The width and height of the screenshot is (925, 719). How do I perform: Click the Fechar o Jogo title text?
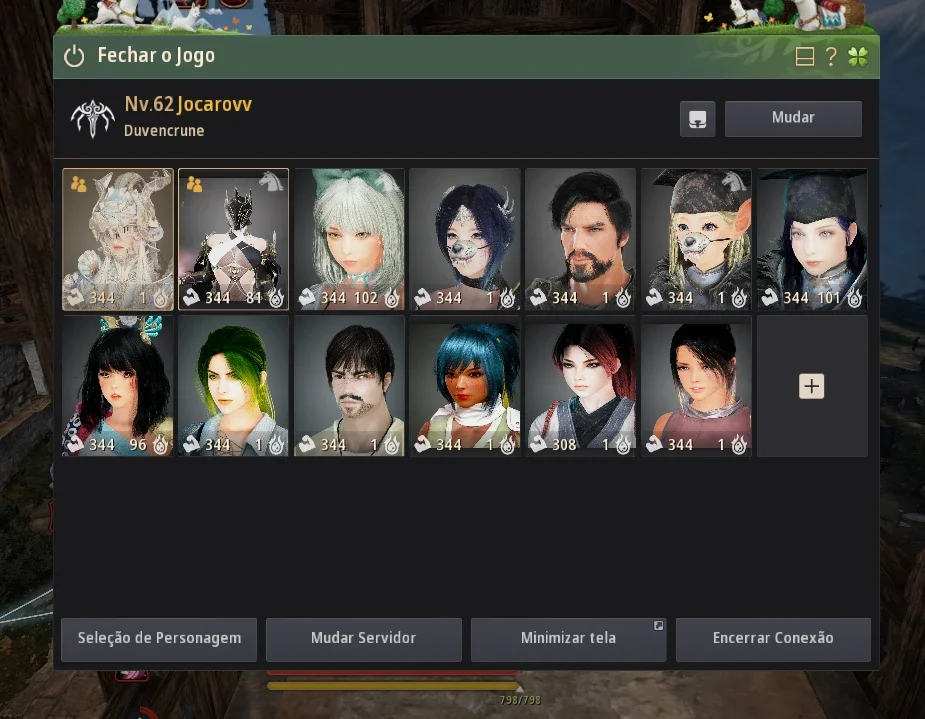[x=156, y=55]
